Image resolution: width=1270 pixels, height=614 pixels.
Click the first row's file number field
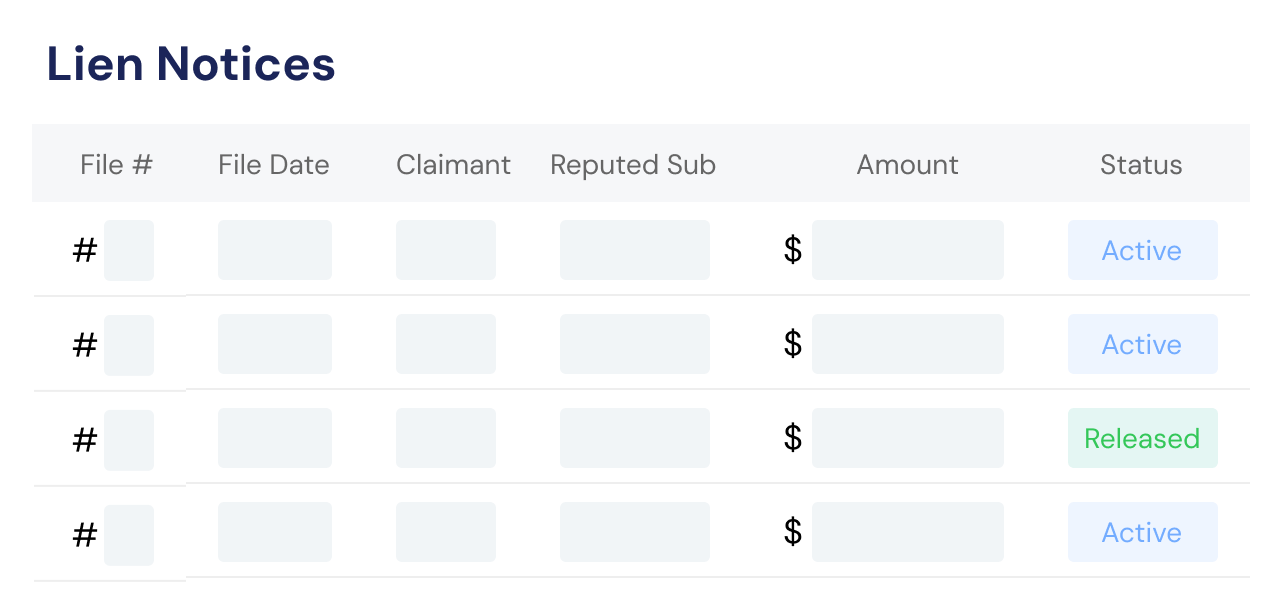[x=129, y=250]
